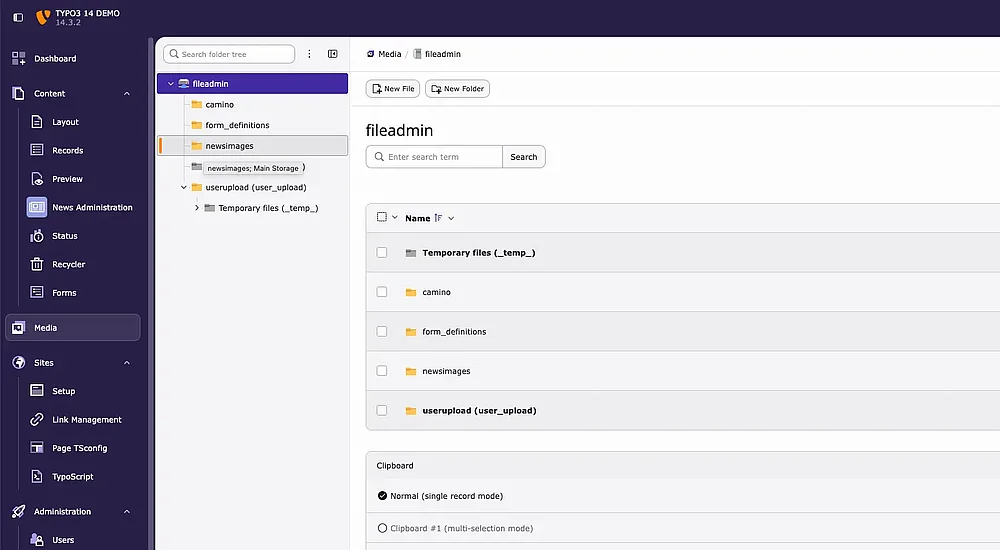Collapse the Administration menu group chevron
This screenshot has width=1000, height=550.
(x=126, y=511)
